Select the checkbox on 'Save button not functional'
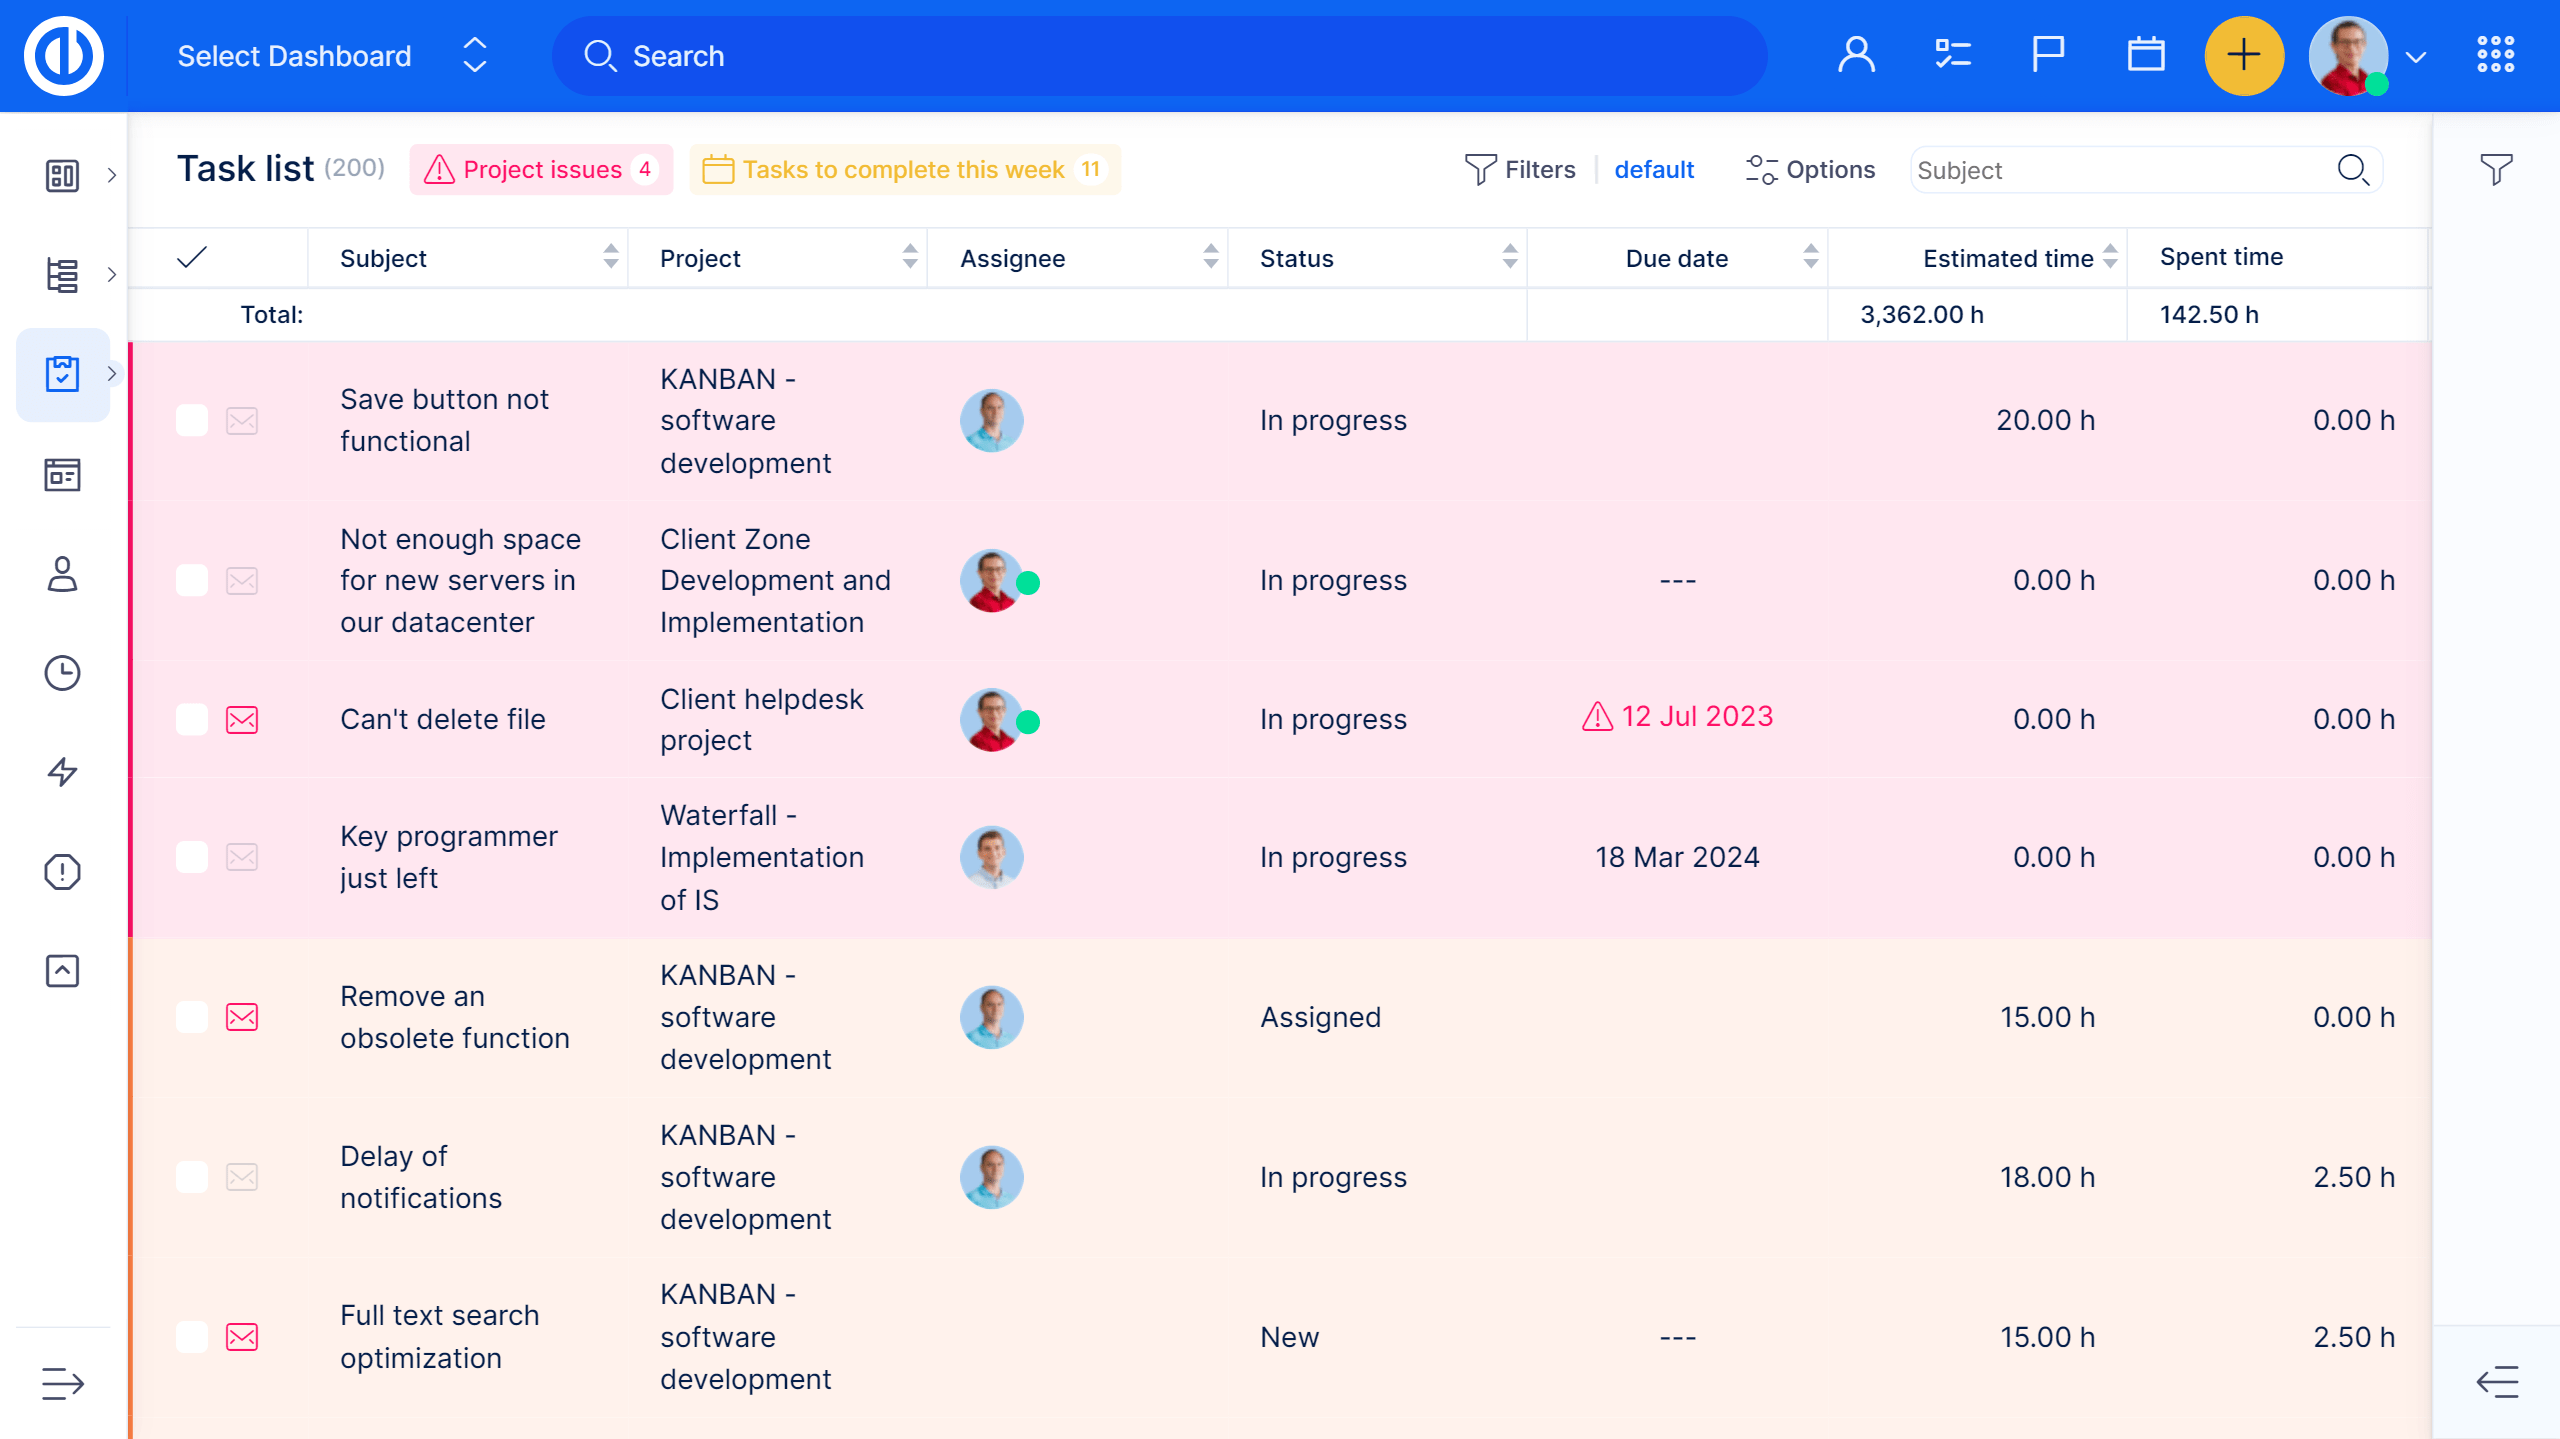Image resolution: width=2560 pixels, height=1439 pixels. click(191, 420)
